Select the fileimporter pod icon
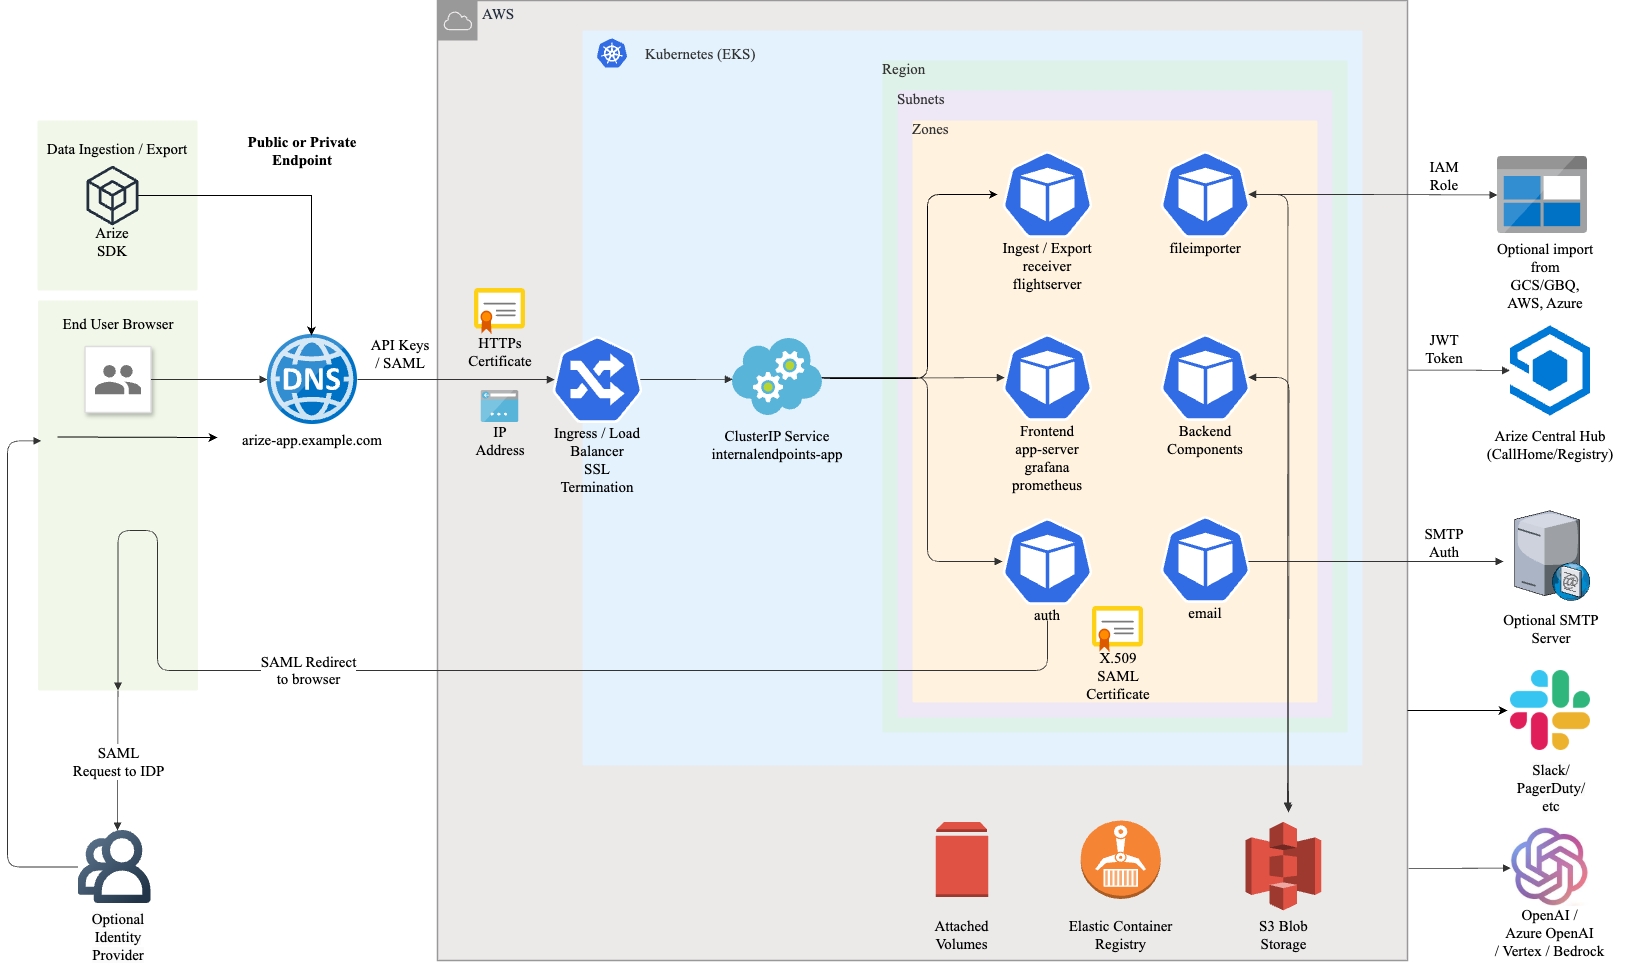 pos(1205,195)
